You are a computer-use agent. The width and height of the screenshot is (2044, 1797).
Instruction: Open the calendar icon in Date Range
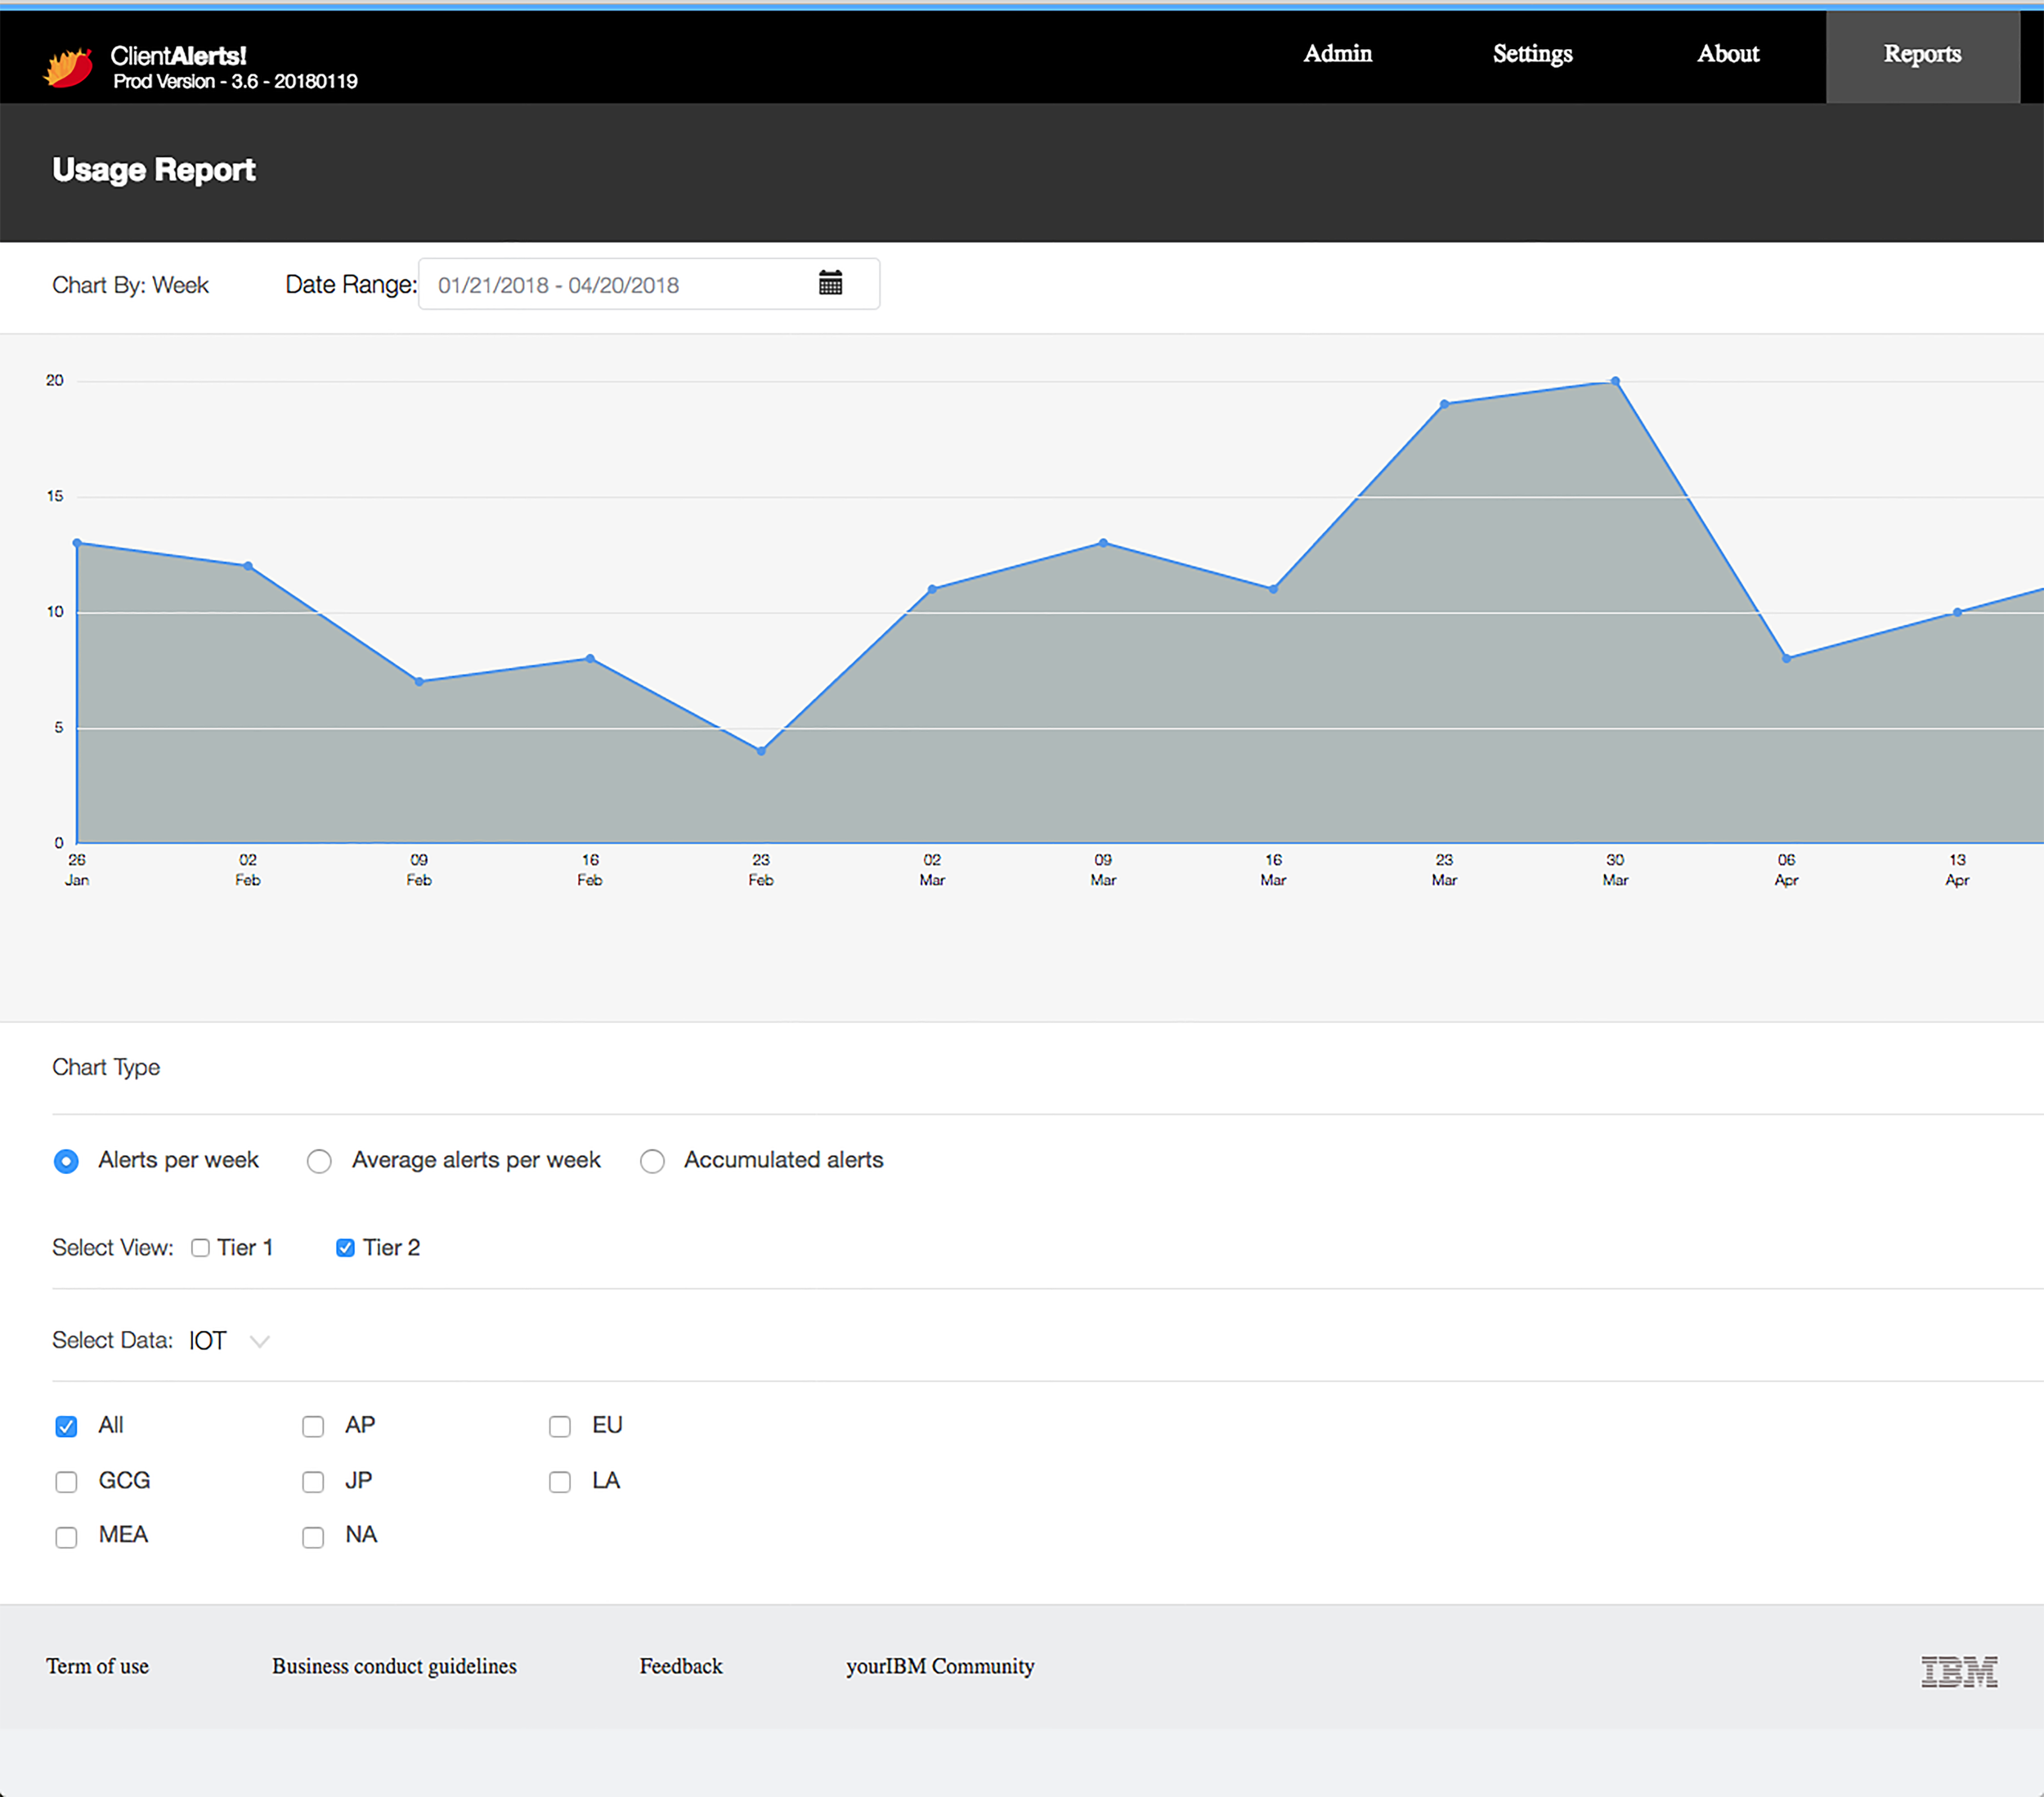(x=830, y=283)
